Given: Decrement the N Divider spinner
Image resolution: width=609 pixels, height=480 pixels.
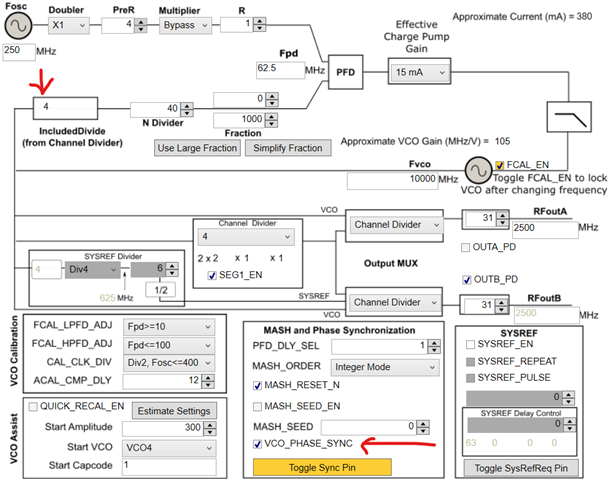Looking at the screenshot, I should click(187, 113).
